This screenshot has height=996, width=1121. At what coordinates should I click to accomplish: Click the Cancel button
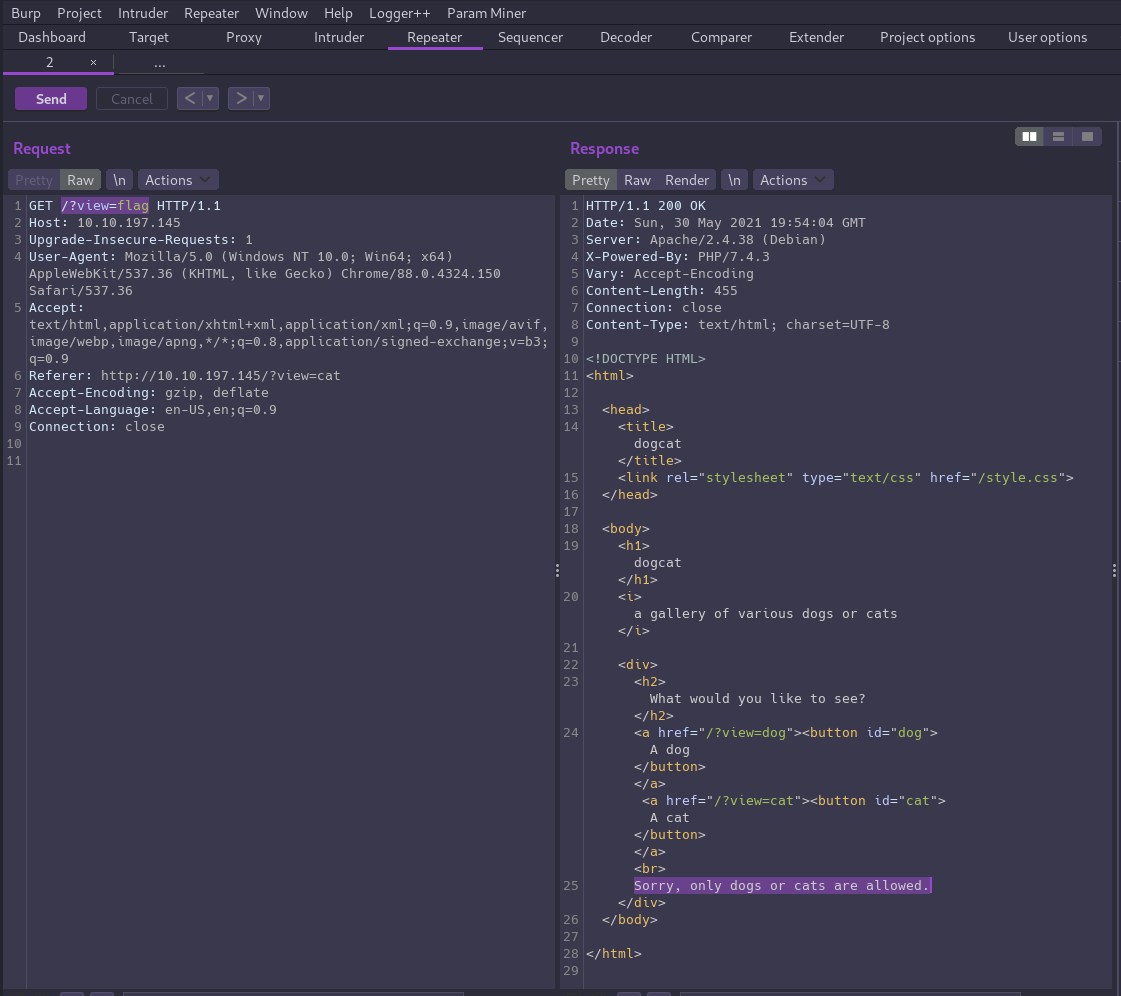pos(132,99)
